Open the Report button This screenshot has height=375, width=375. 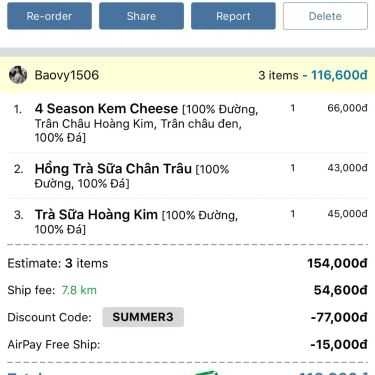[x=233, y=16]
